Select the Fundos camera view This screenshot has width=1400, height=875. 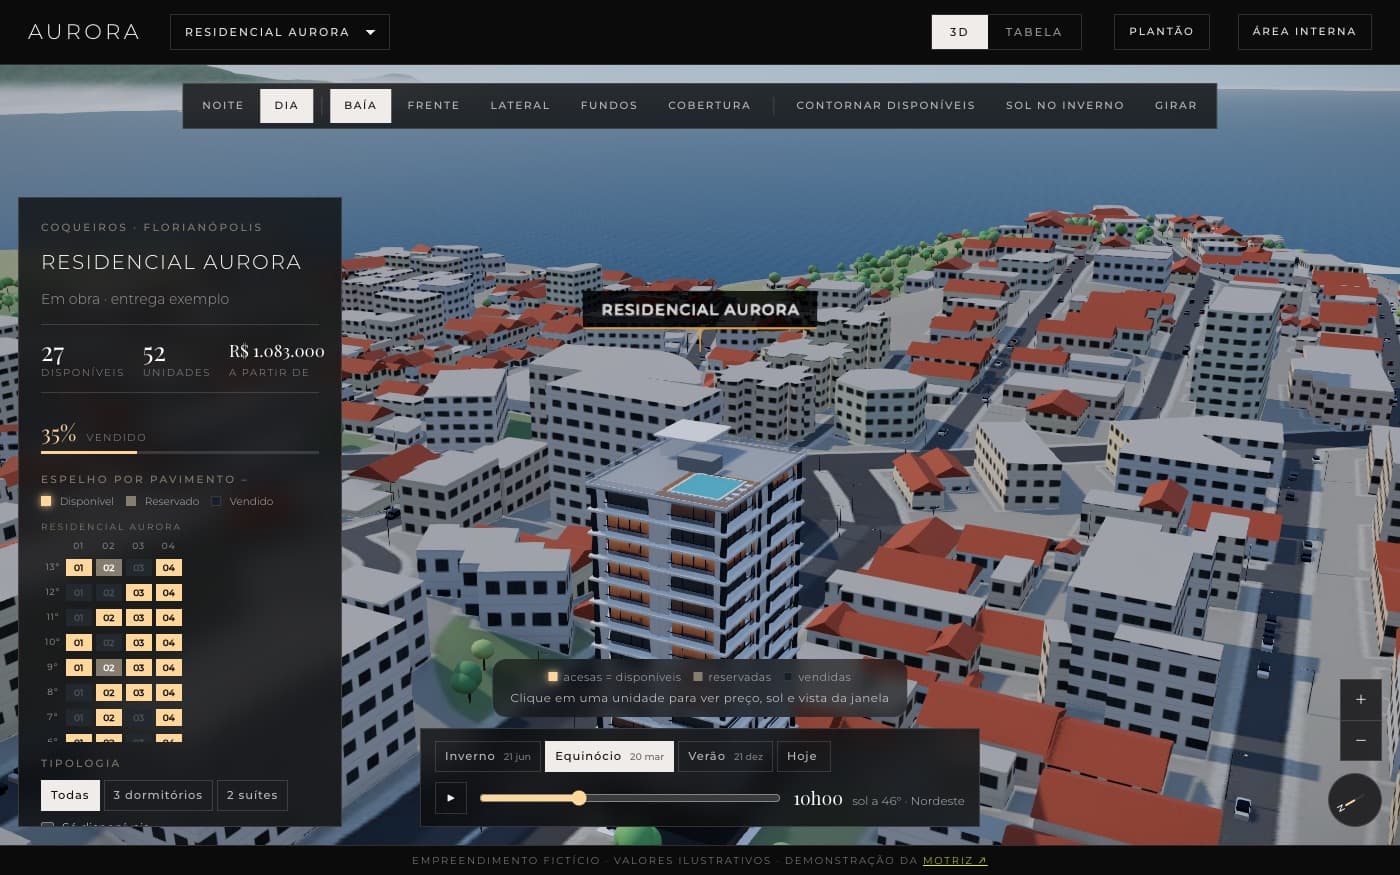609,105
